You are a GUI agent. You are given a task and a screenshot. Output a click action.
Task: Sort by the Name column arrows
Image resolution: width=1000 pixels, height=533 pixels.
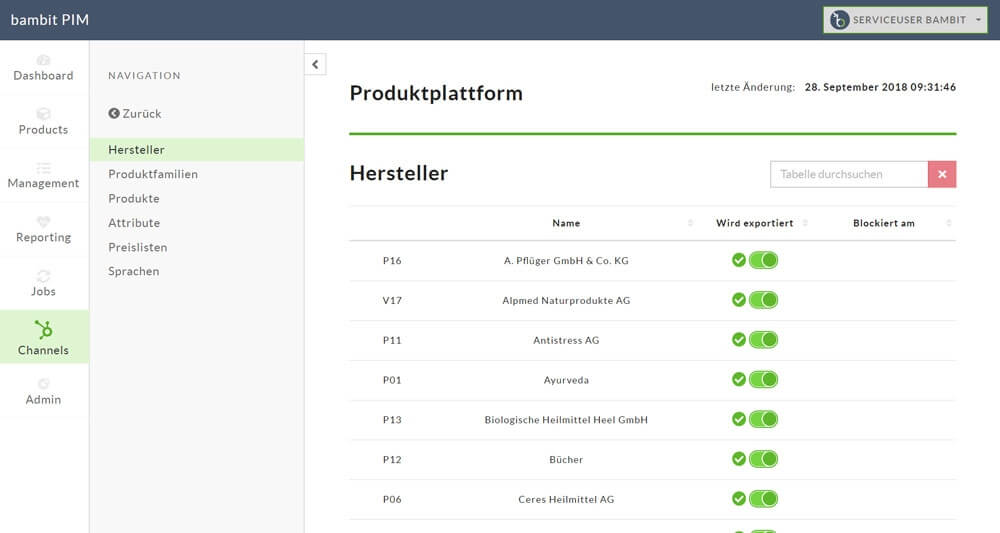pyautogui.click(x=690, y=223)
